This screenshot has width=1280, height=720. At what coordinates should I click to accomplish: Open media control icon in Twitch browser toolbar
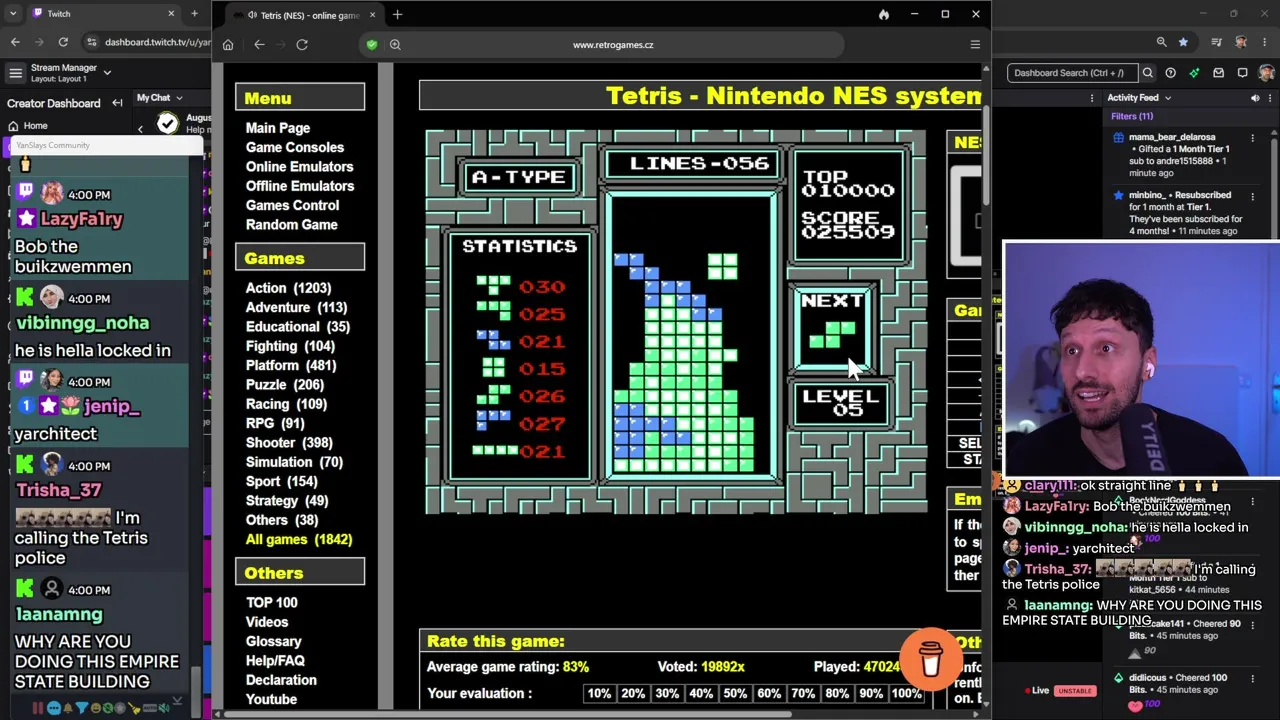1216,42
